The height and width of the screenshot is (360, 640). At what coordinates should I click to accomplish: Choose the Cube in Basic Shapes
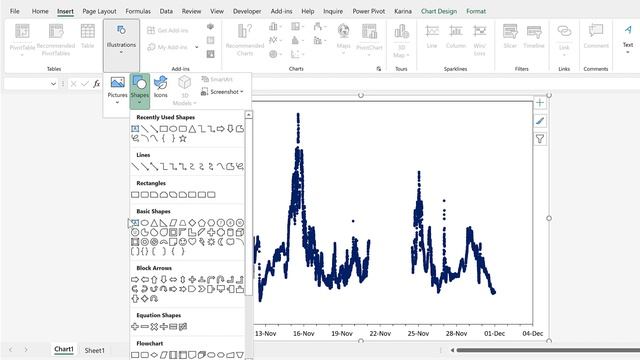tap(240, 232)
